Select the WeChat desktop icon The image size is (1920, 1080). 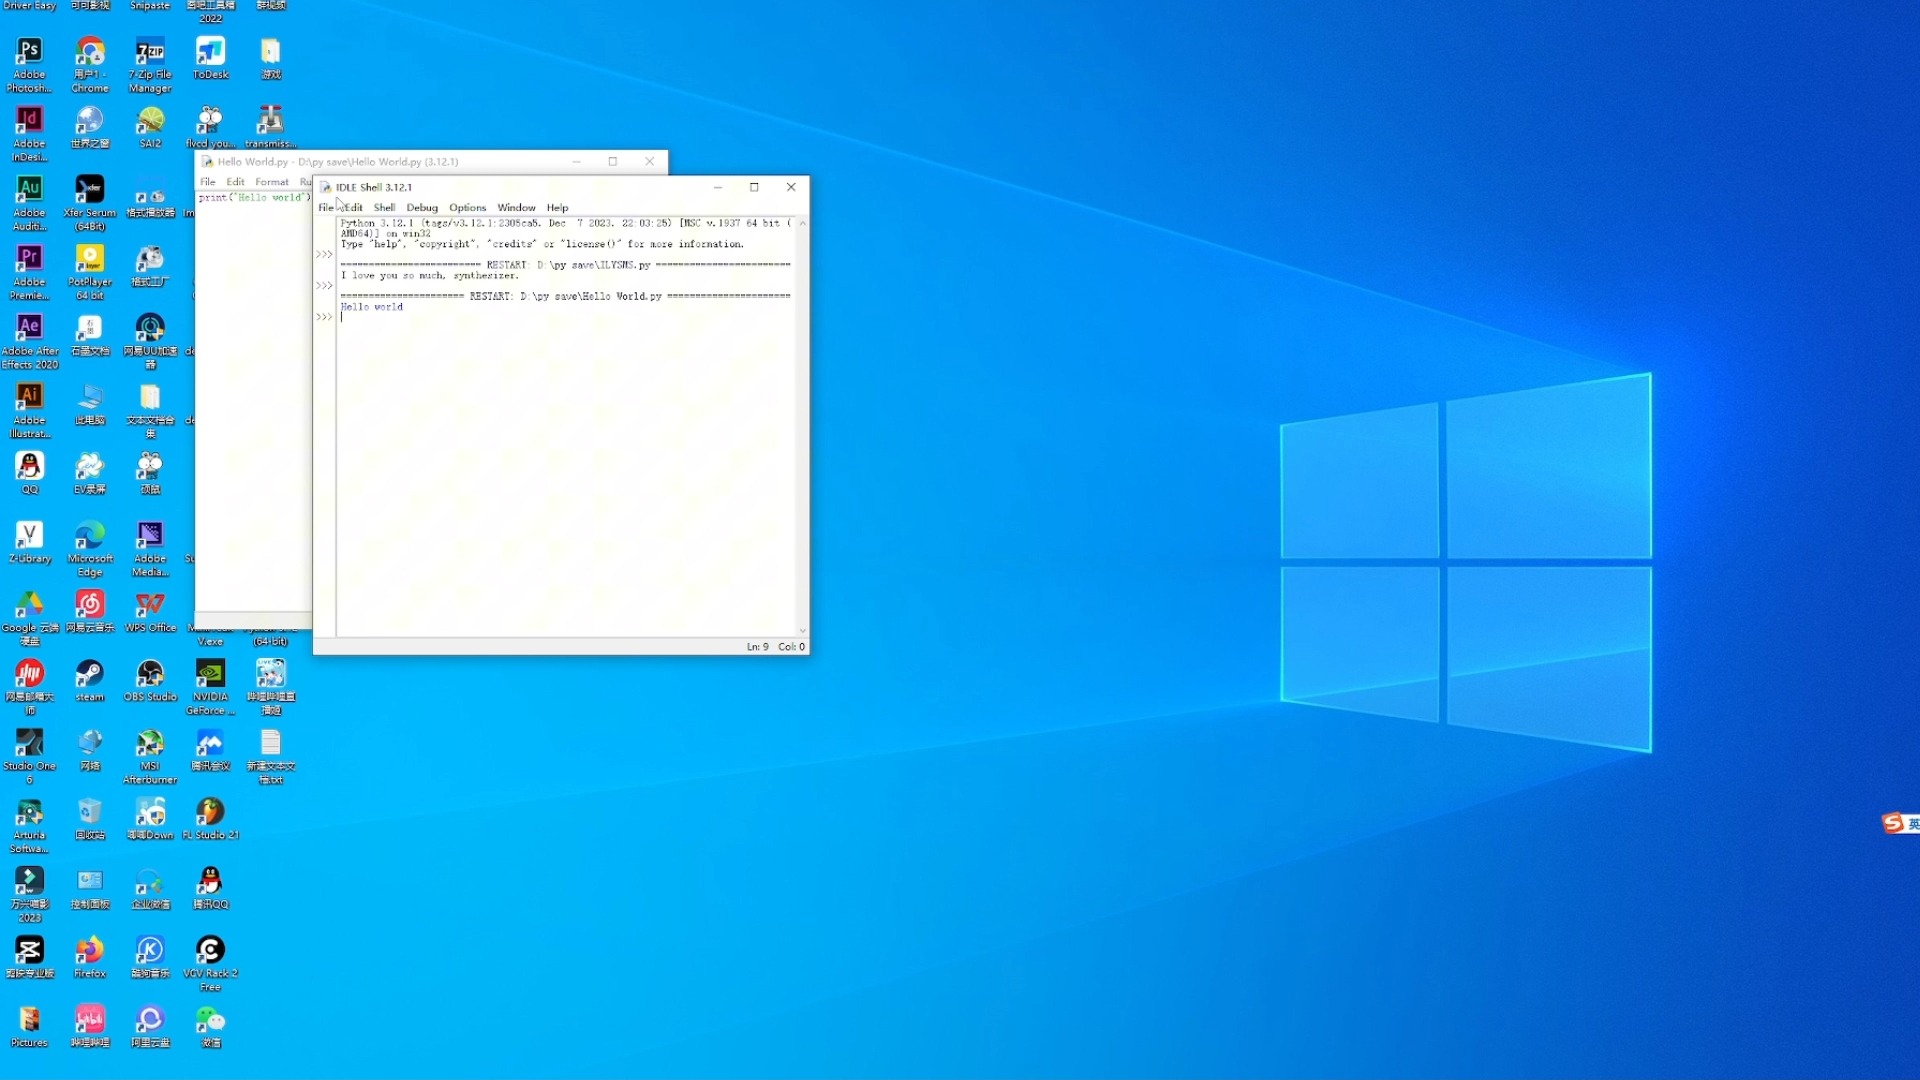point(210,1025)
